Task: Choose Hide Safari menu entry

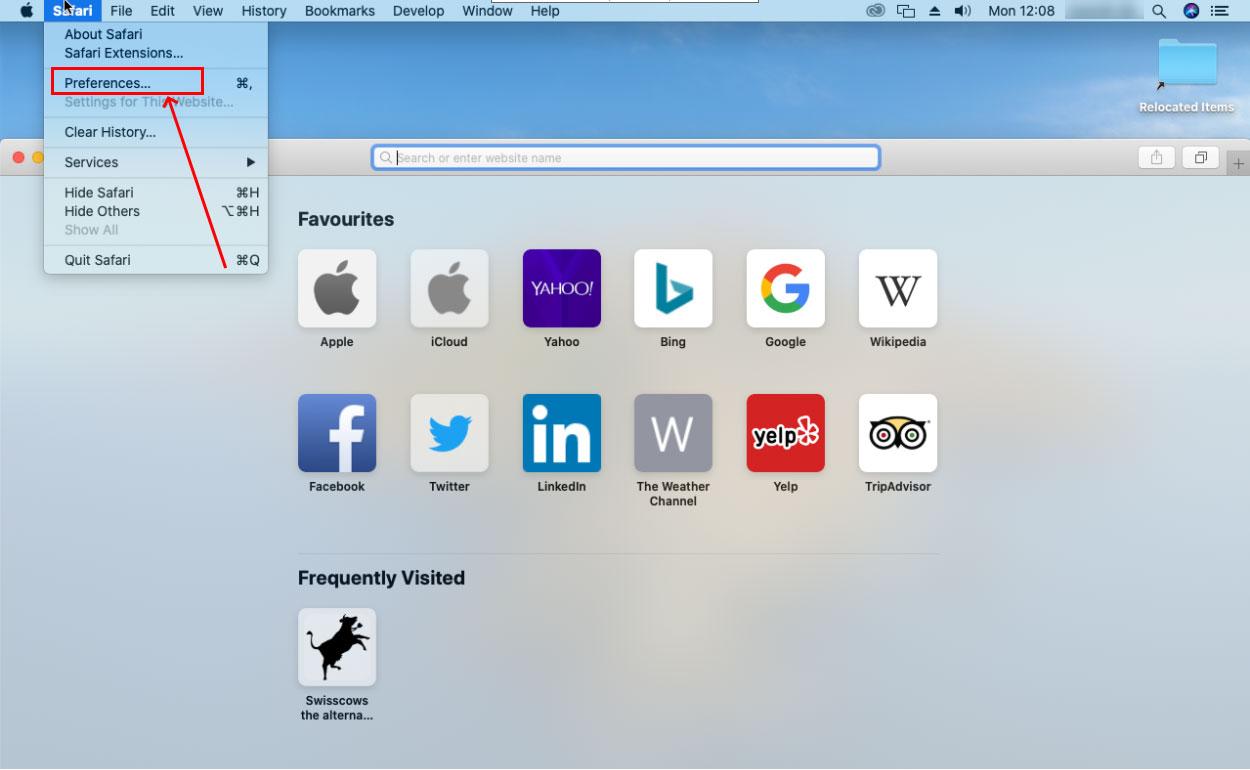Action: coord(156,192)
